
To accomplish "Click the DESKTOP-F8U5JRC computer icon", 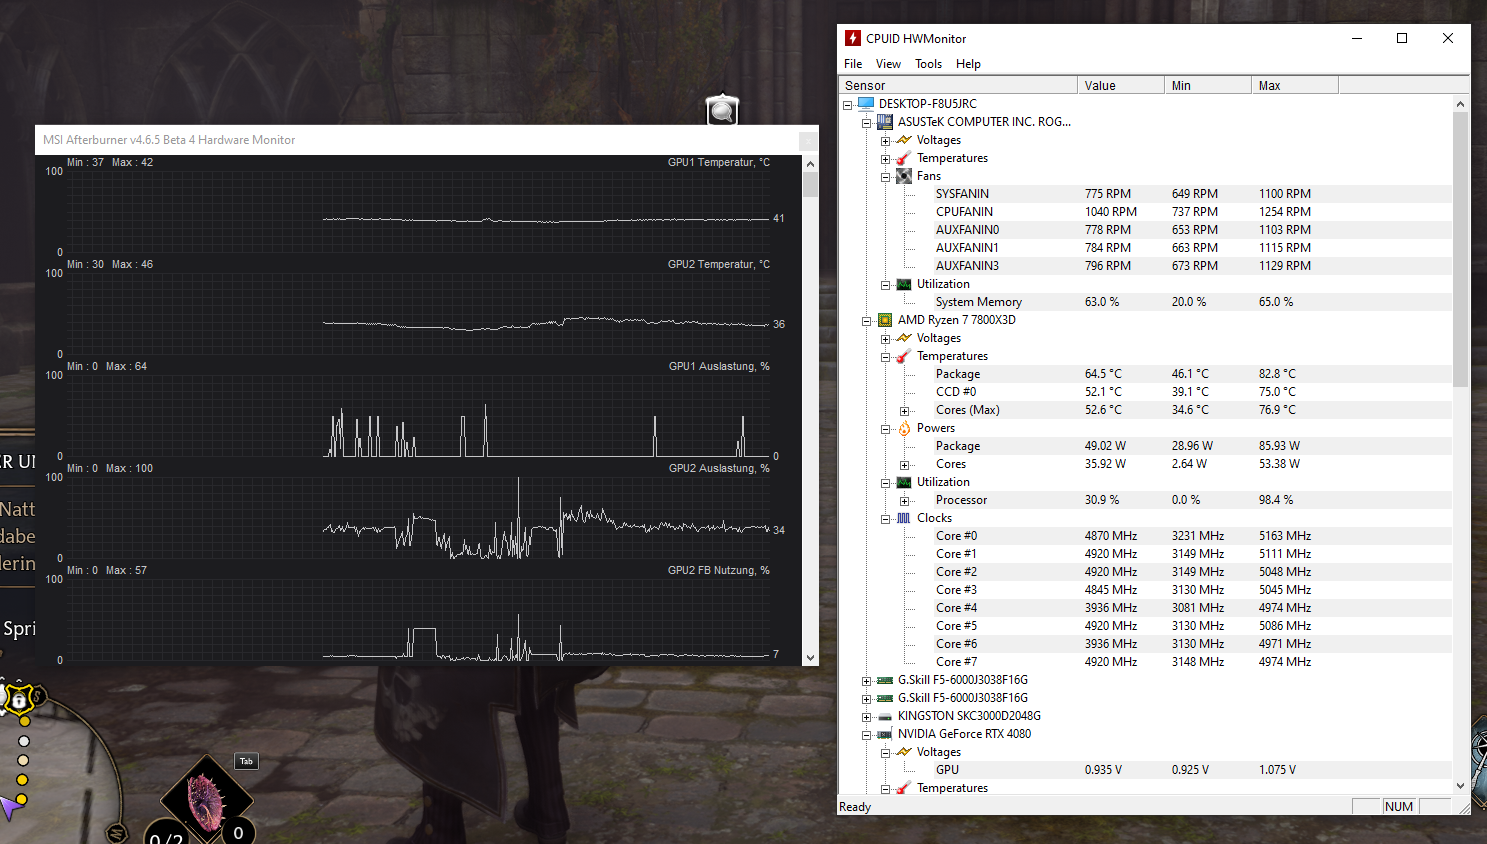I will point(866,104).
